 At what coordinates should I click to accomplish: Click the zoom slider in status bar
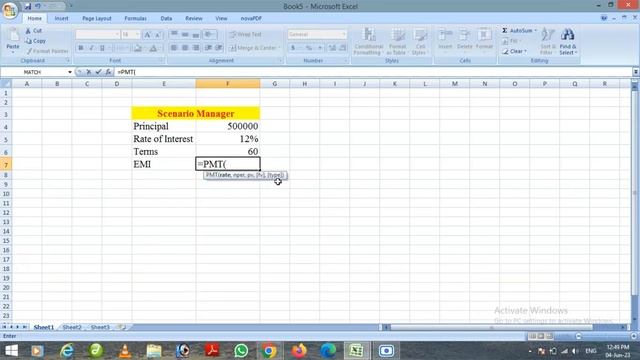tap(606, 336)
